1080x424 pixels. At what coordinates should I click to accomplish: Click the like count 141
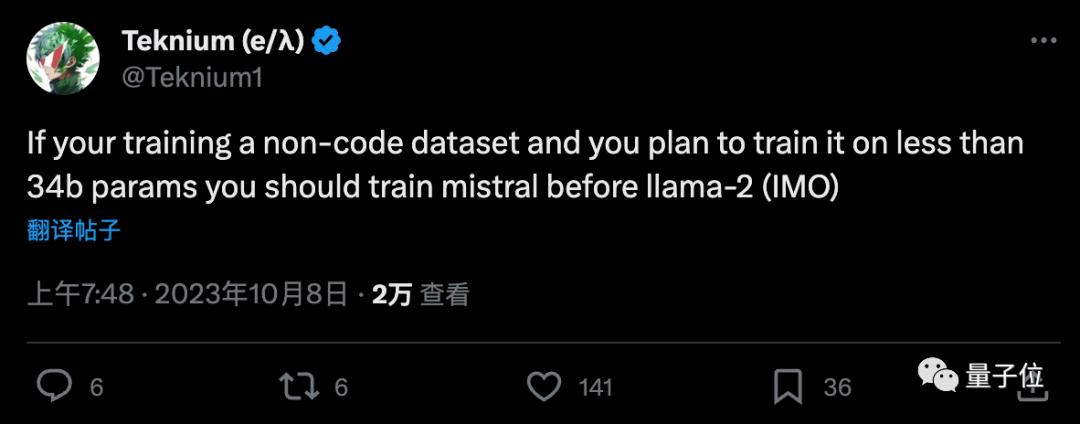click(595, 387)
